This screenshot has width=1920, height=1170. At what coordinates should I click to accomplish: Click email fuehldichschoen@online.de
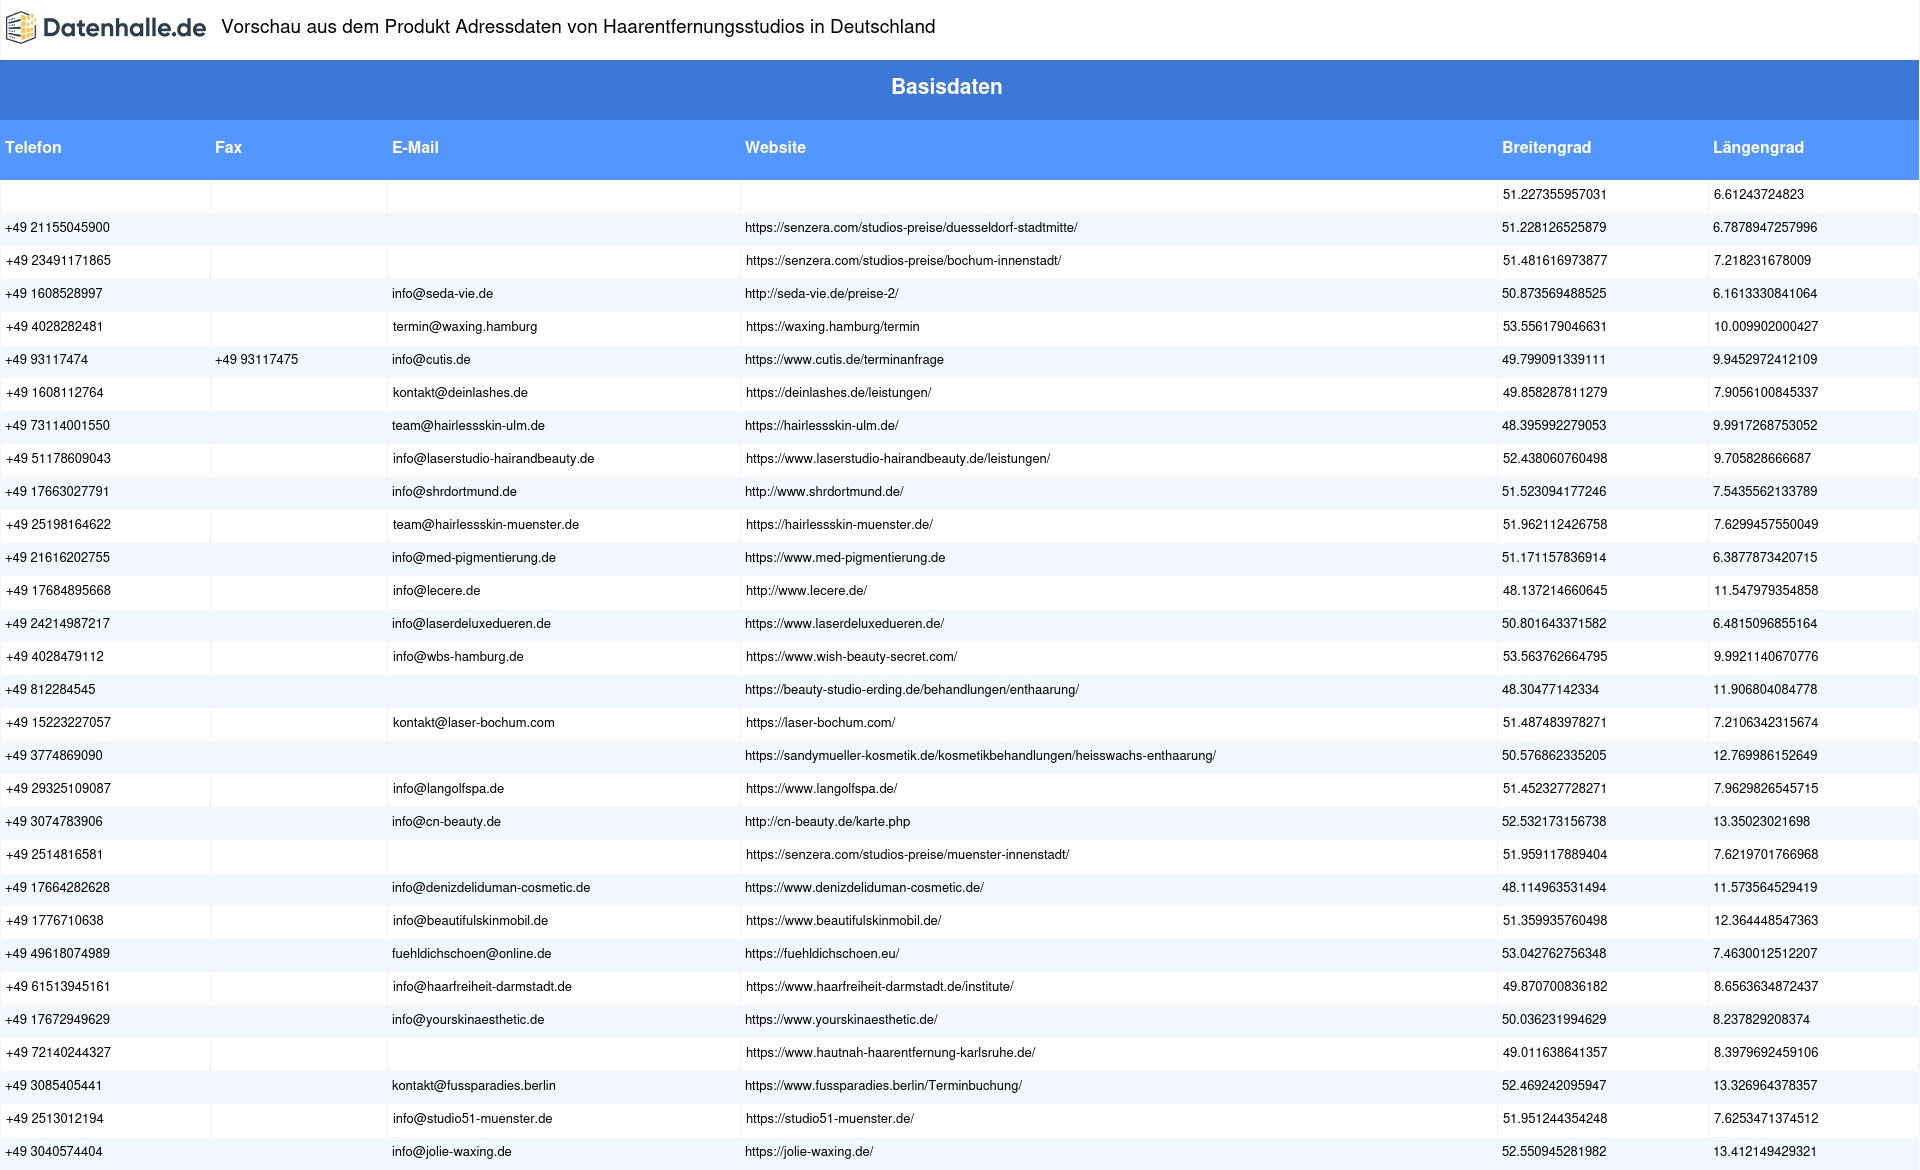(x=471, y=954)
